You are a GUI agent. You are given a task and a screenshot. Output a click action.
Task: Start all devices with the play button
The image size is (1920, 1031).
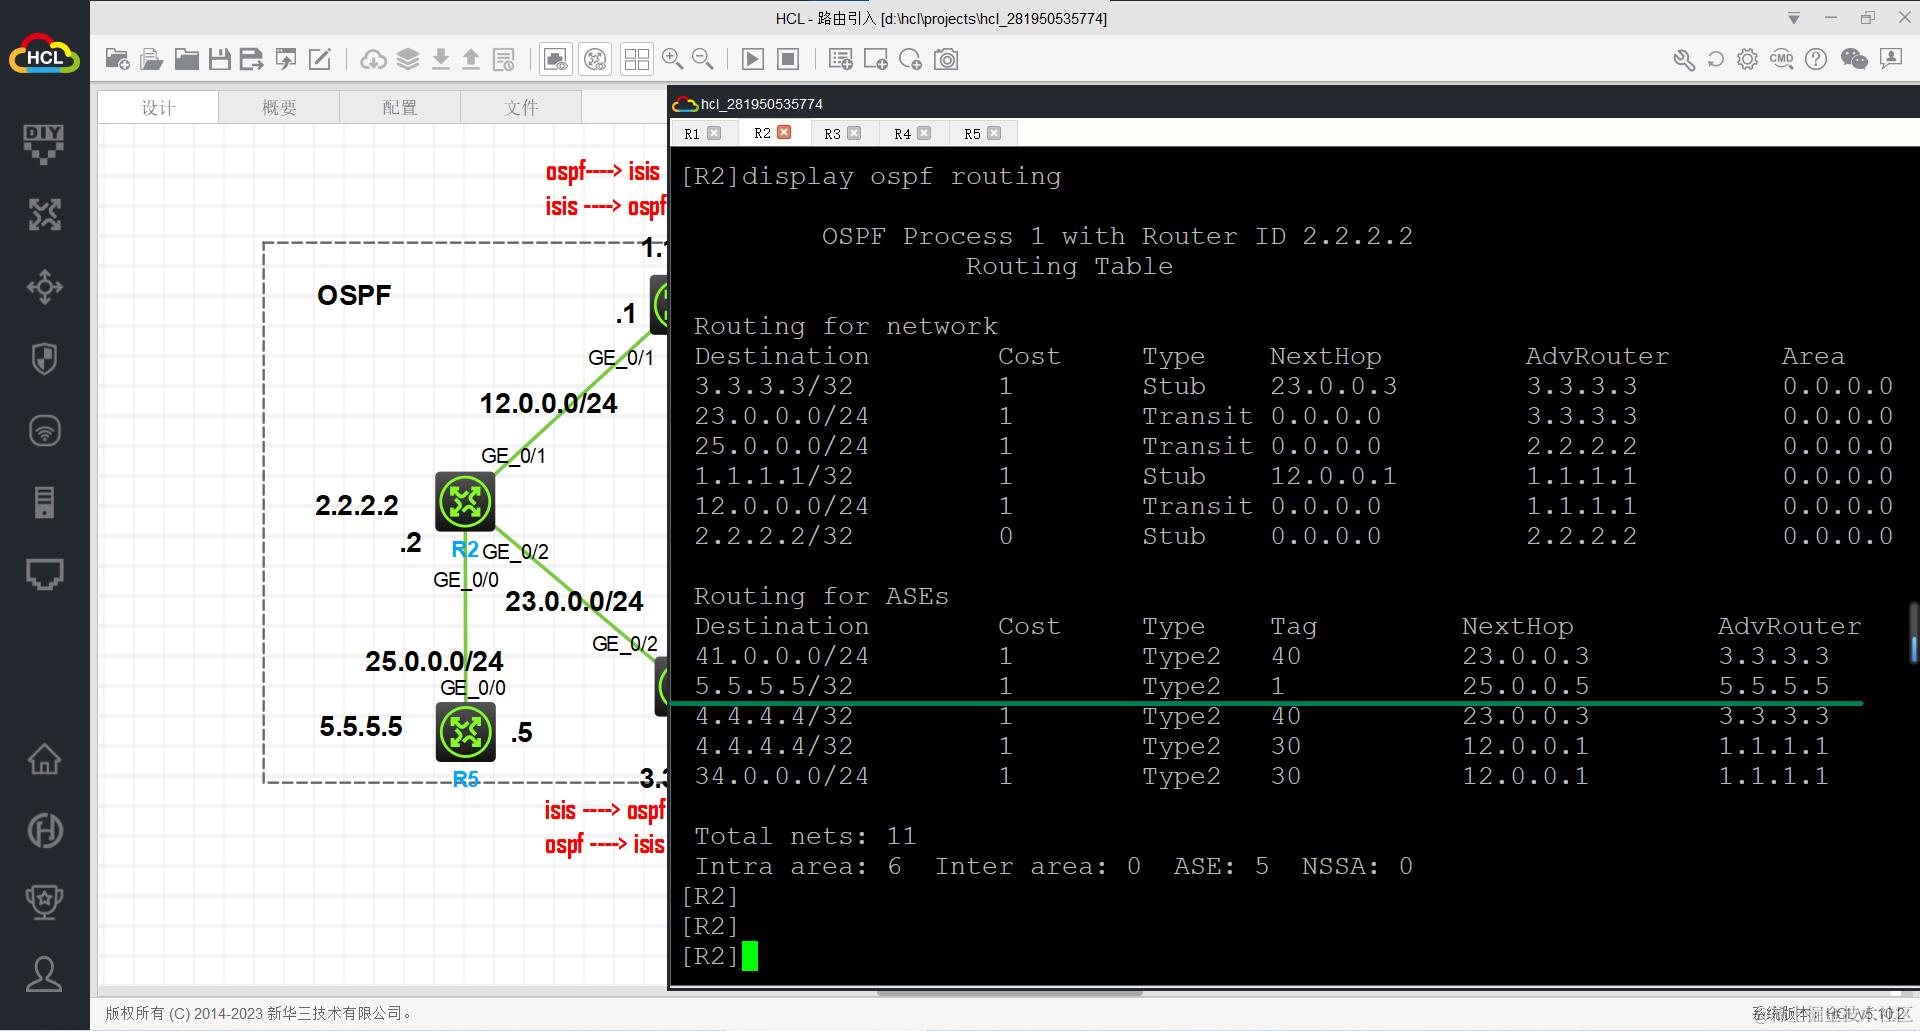[753, 59]
